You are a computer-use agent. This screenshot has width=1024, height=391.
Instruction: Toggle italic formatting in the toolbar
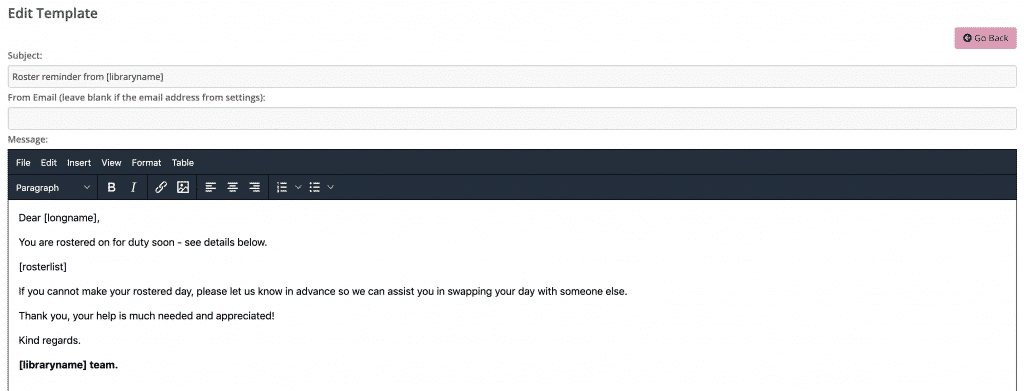[x=133, y=187]
